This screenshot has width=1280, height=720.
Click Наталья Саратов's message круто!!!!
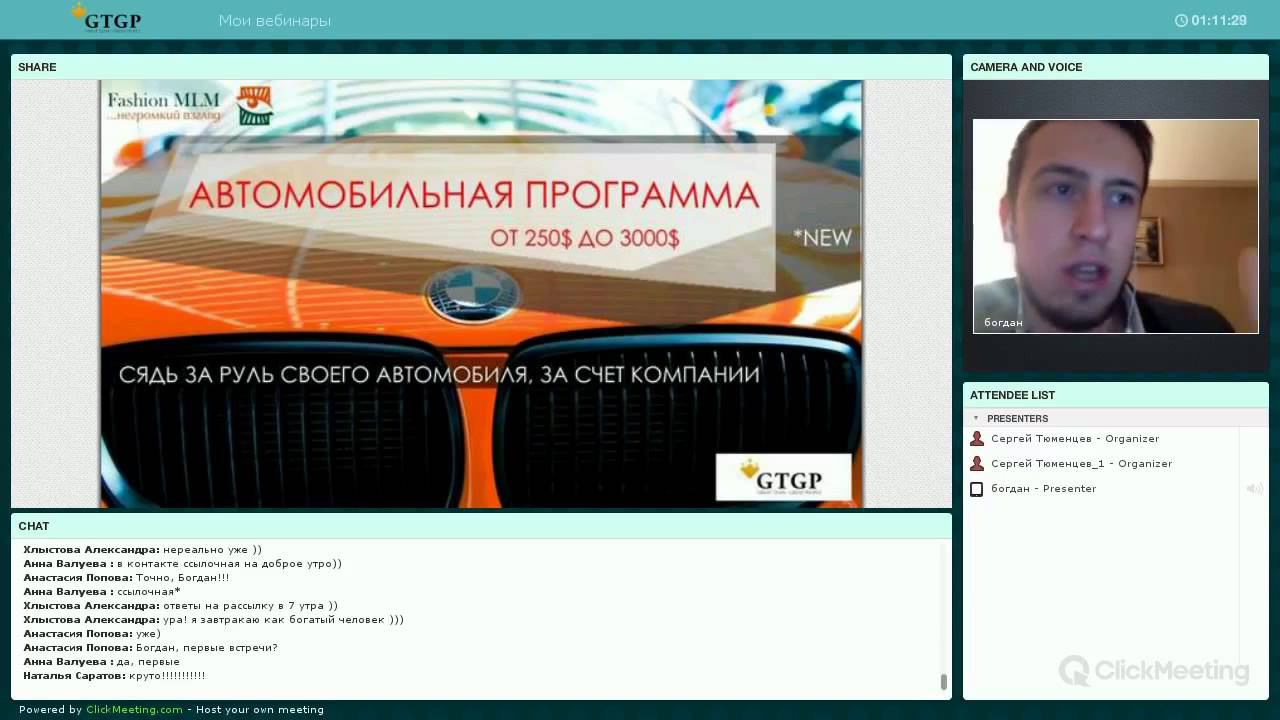[167, 676]
